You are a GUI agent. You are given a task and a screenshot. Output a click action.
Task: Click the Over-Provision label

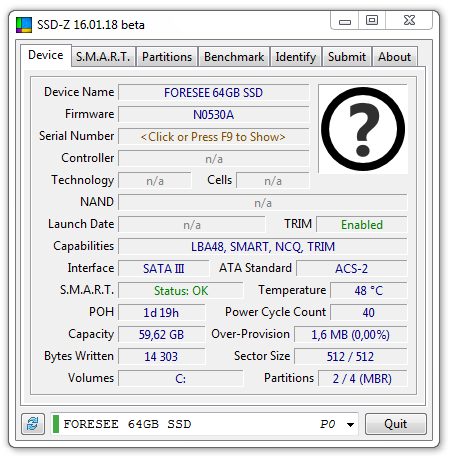[250, 334]
